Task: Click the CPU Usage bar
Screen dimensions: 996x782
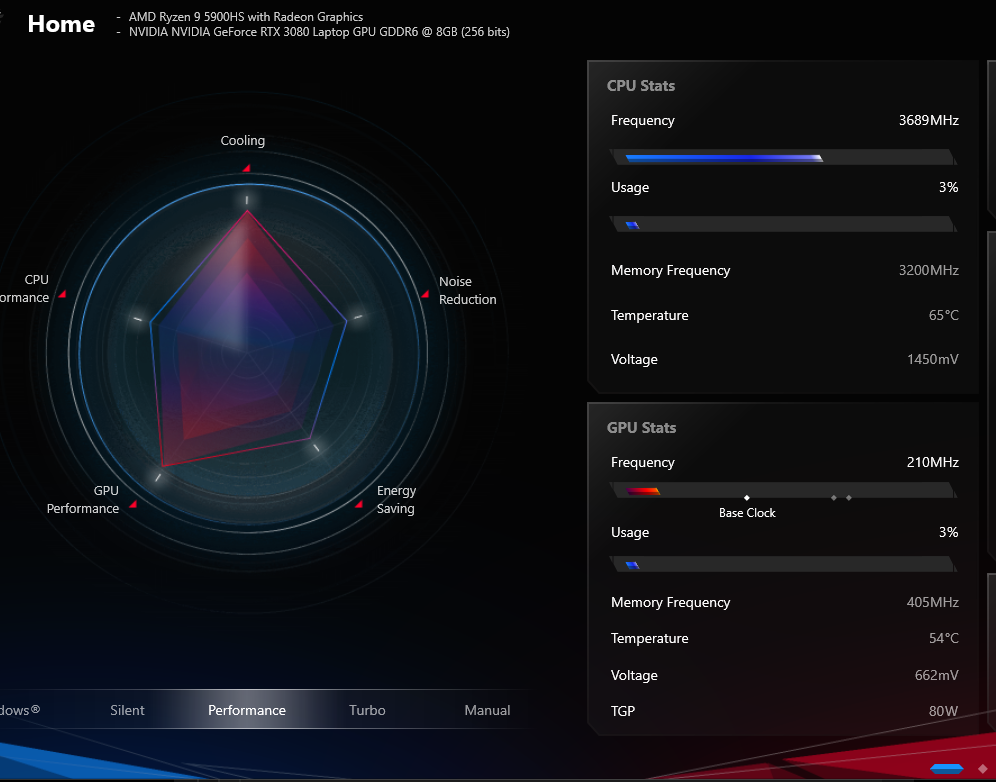Action: click(x=782, y=224)
